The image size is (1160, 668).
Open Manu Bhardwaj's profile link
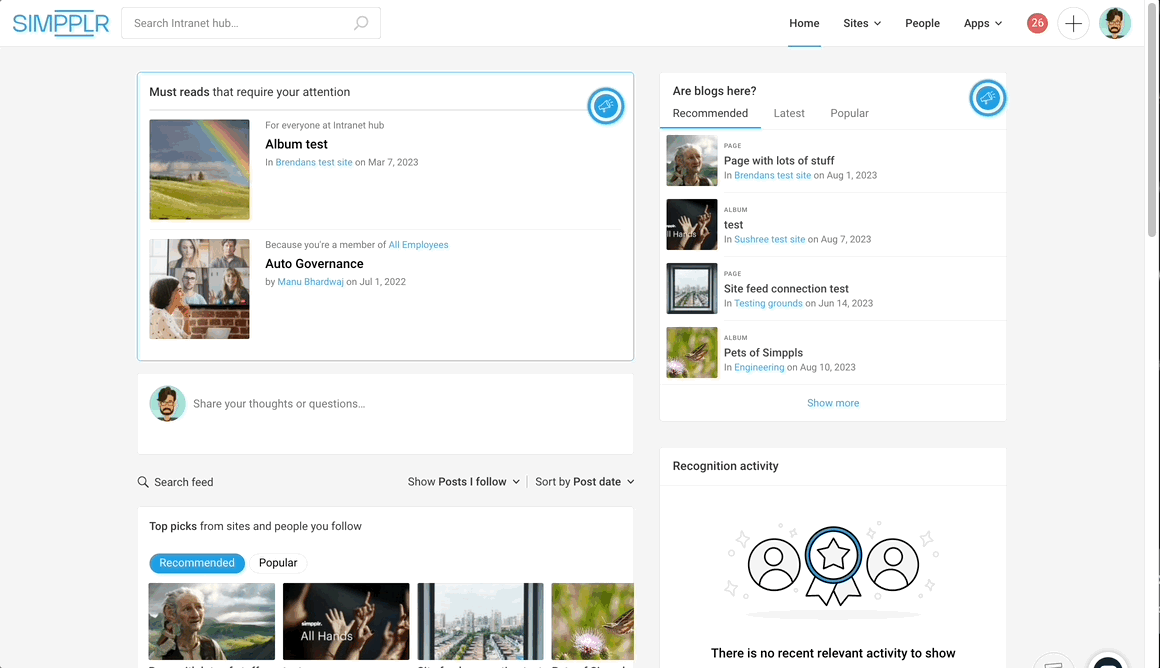310,281
